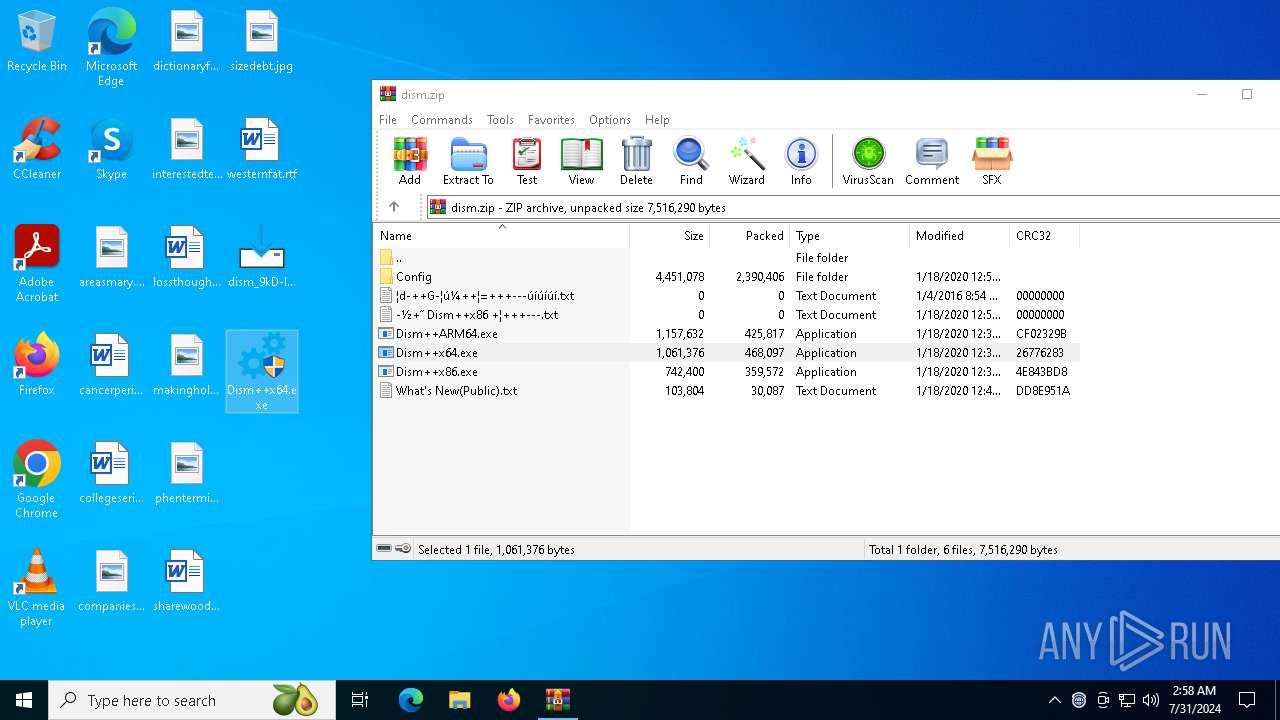The height and width of the screenshot is (720, 1280).
Task: Select the Config folder row
Action: [728, 277]
